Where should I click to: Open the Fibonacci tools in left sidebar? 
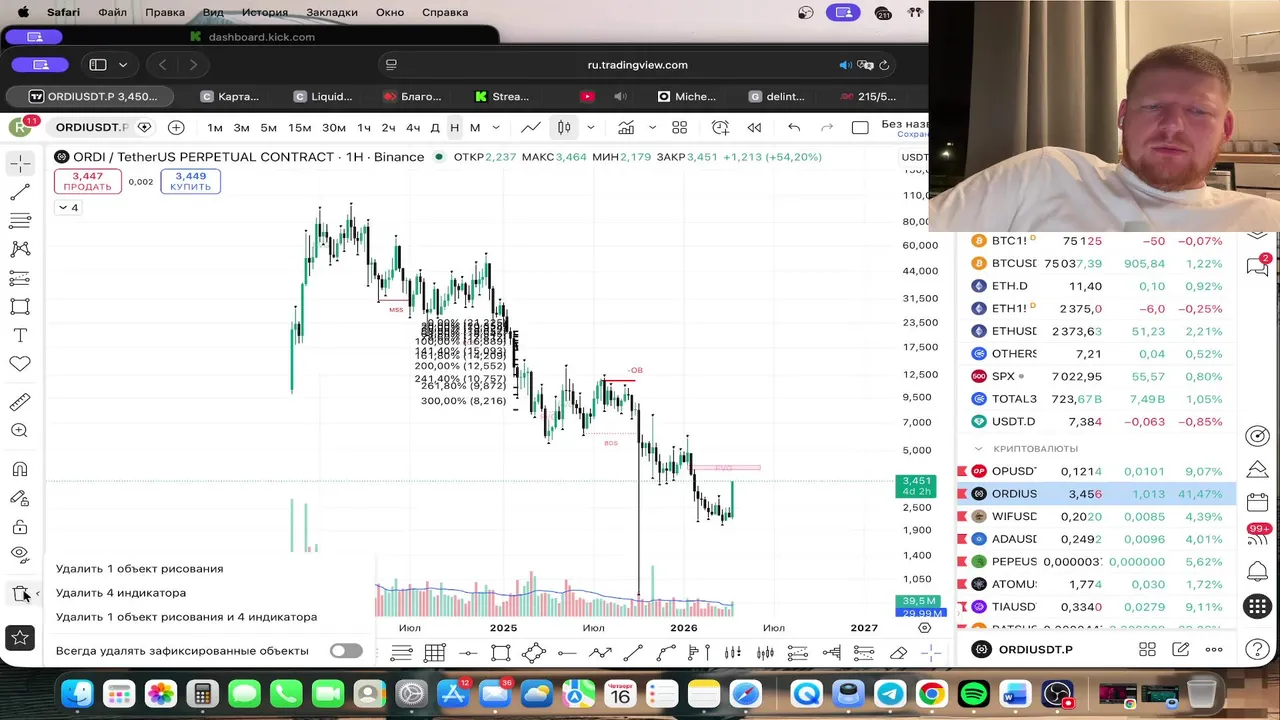click(x=20, y=221)
